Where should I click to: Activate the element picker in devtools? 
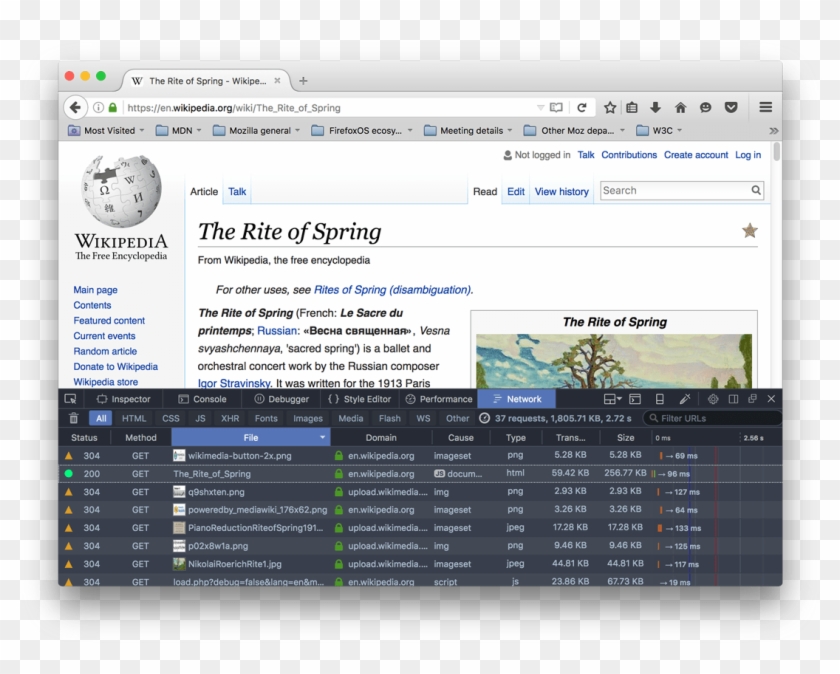point(70,399)
